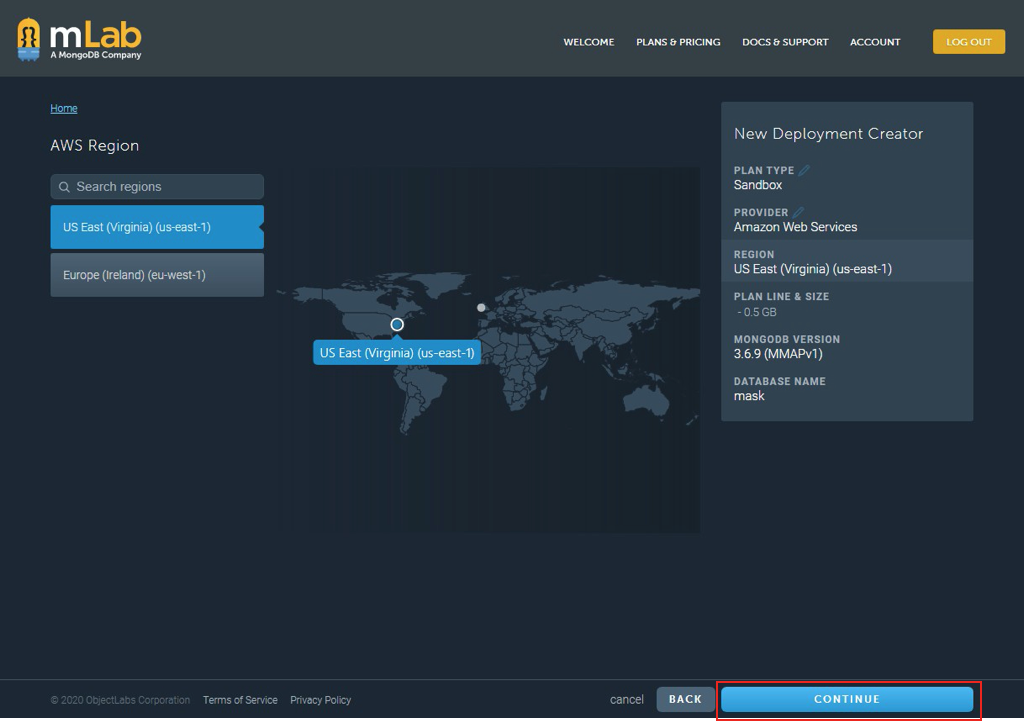Click the 3.6.9 (MMAPv1) version text
Viewport: 1024px width, 722px height.
click(x=778, y=354)
